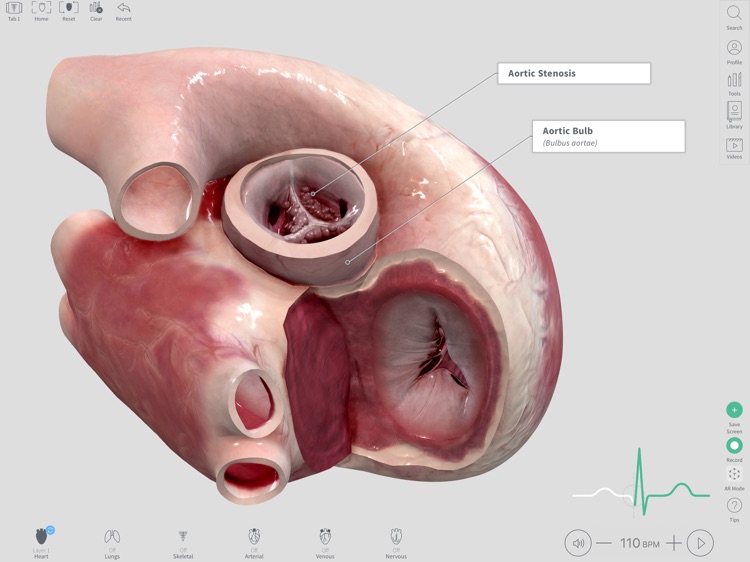Open the Profile panel

[x=734, y=48]
